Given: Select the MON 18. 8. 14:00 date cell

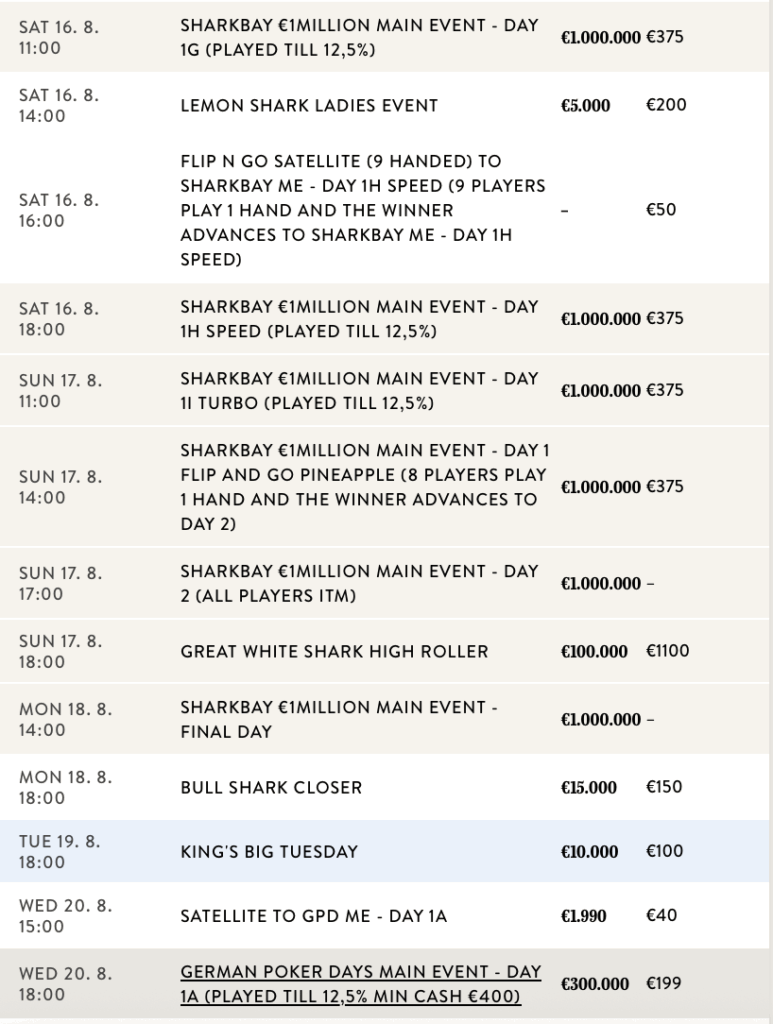Looking at the screenshot, I should click(x=65, y=719).
